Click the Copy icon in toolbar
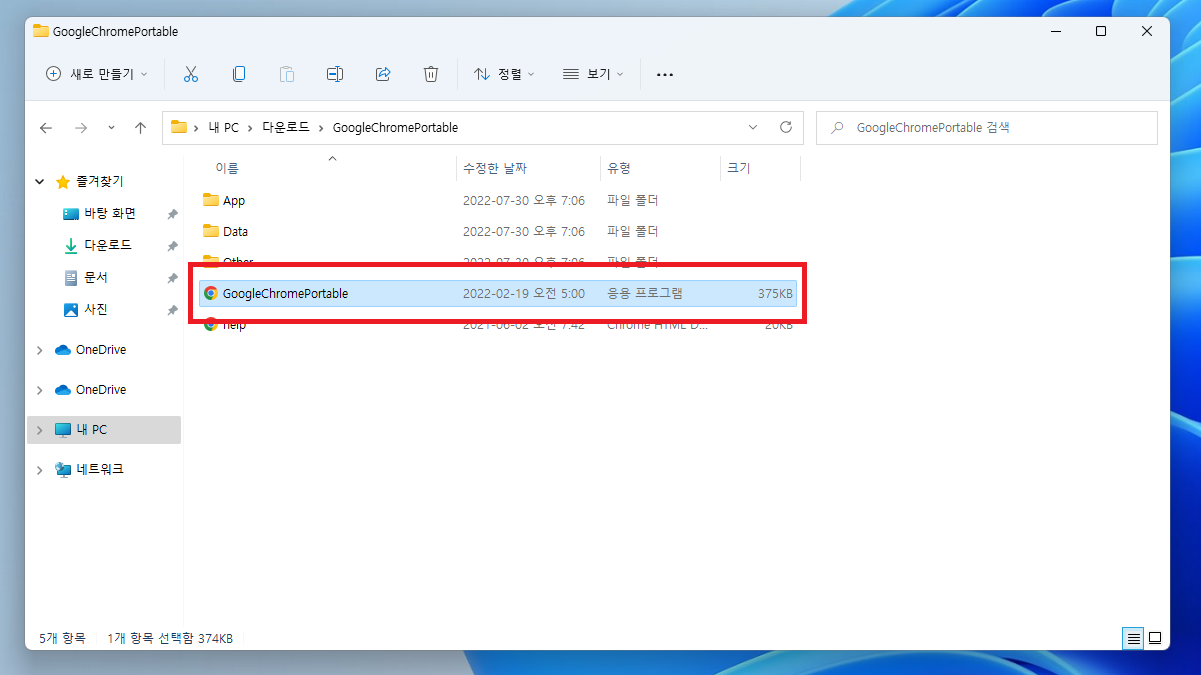1201x675 pixels. [239, 74]
